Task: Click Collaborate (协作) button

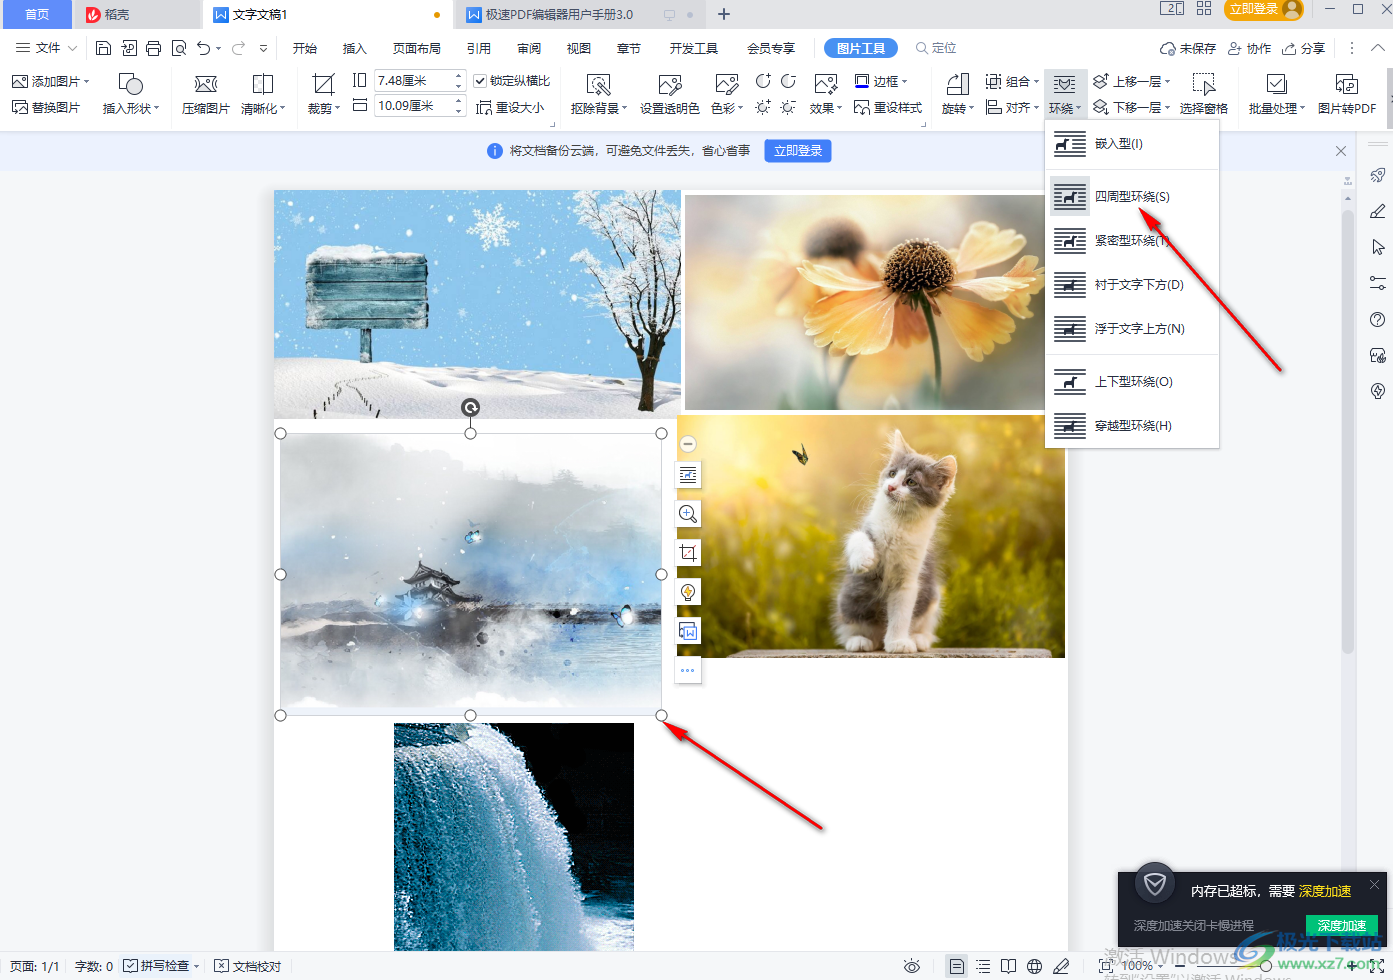Action: (x=1250, y=48)
